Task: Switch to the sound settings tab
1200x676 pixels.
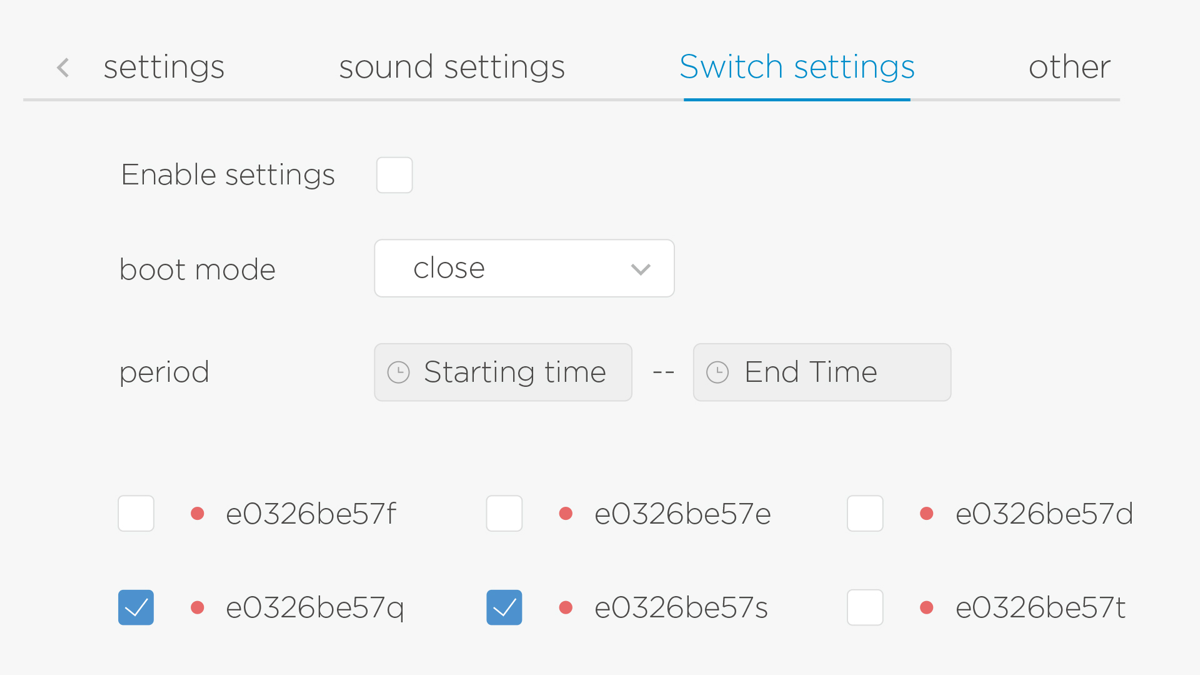Action: click(x=452, y=66)
